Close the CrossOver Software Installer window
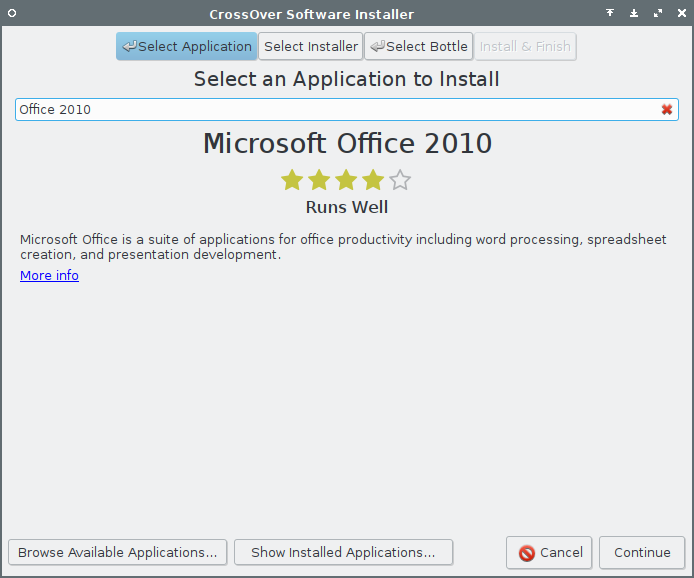The image size is (694, 578). [x=682, y=13]
